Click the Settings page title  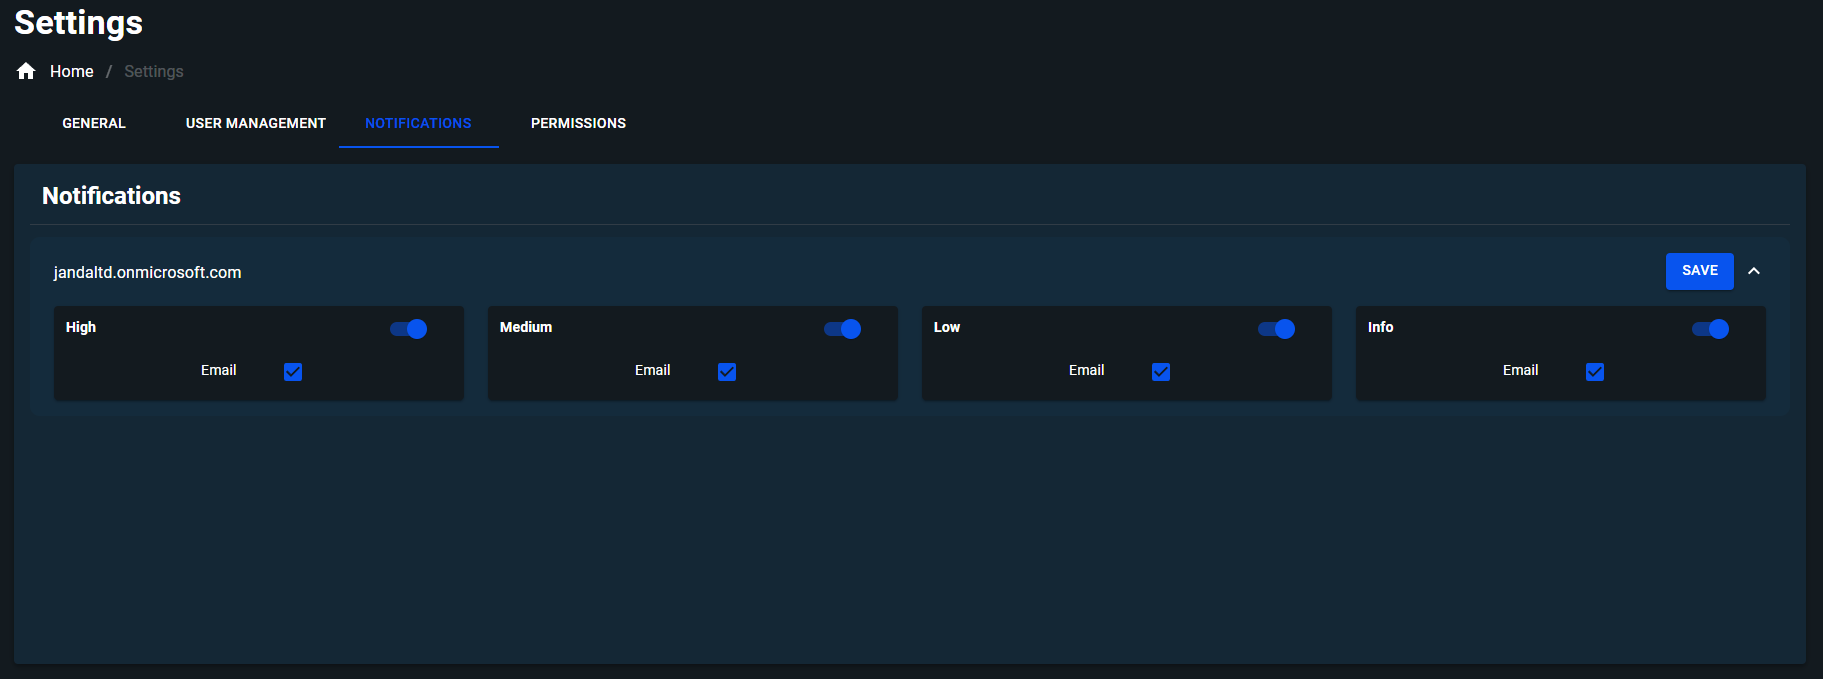pos(78,22)
